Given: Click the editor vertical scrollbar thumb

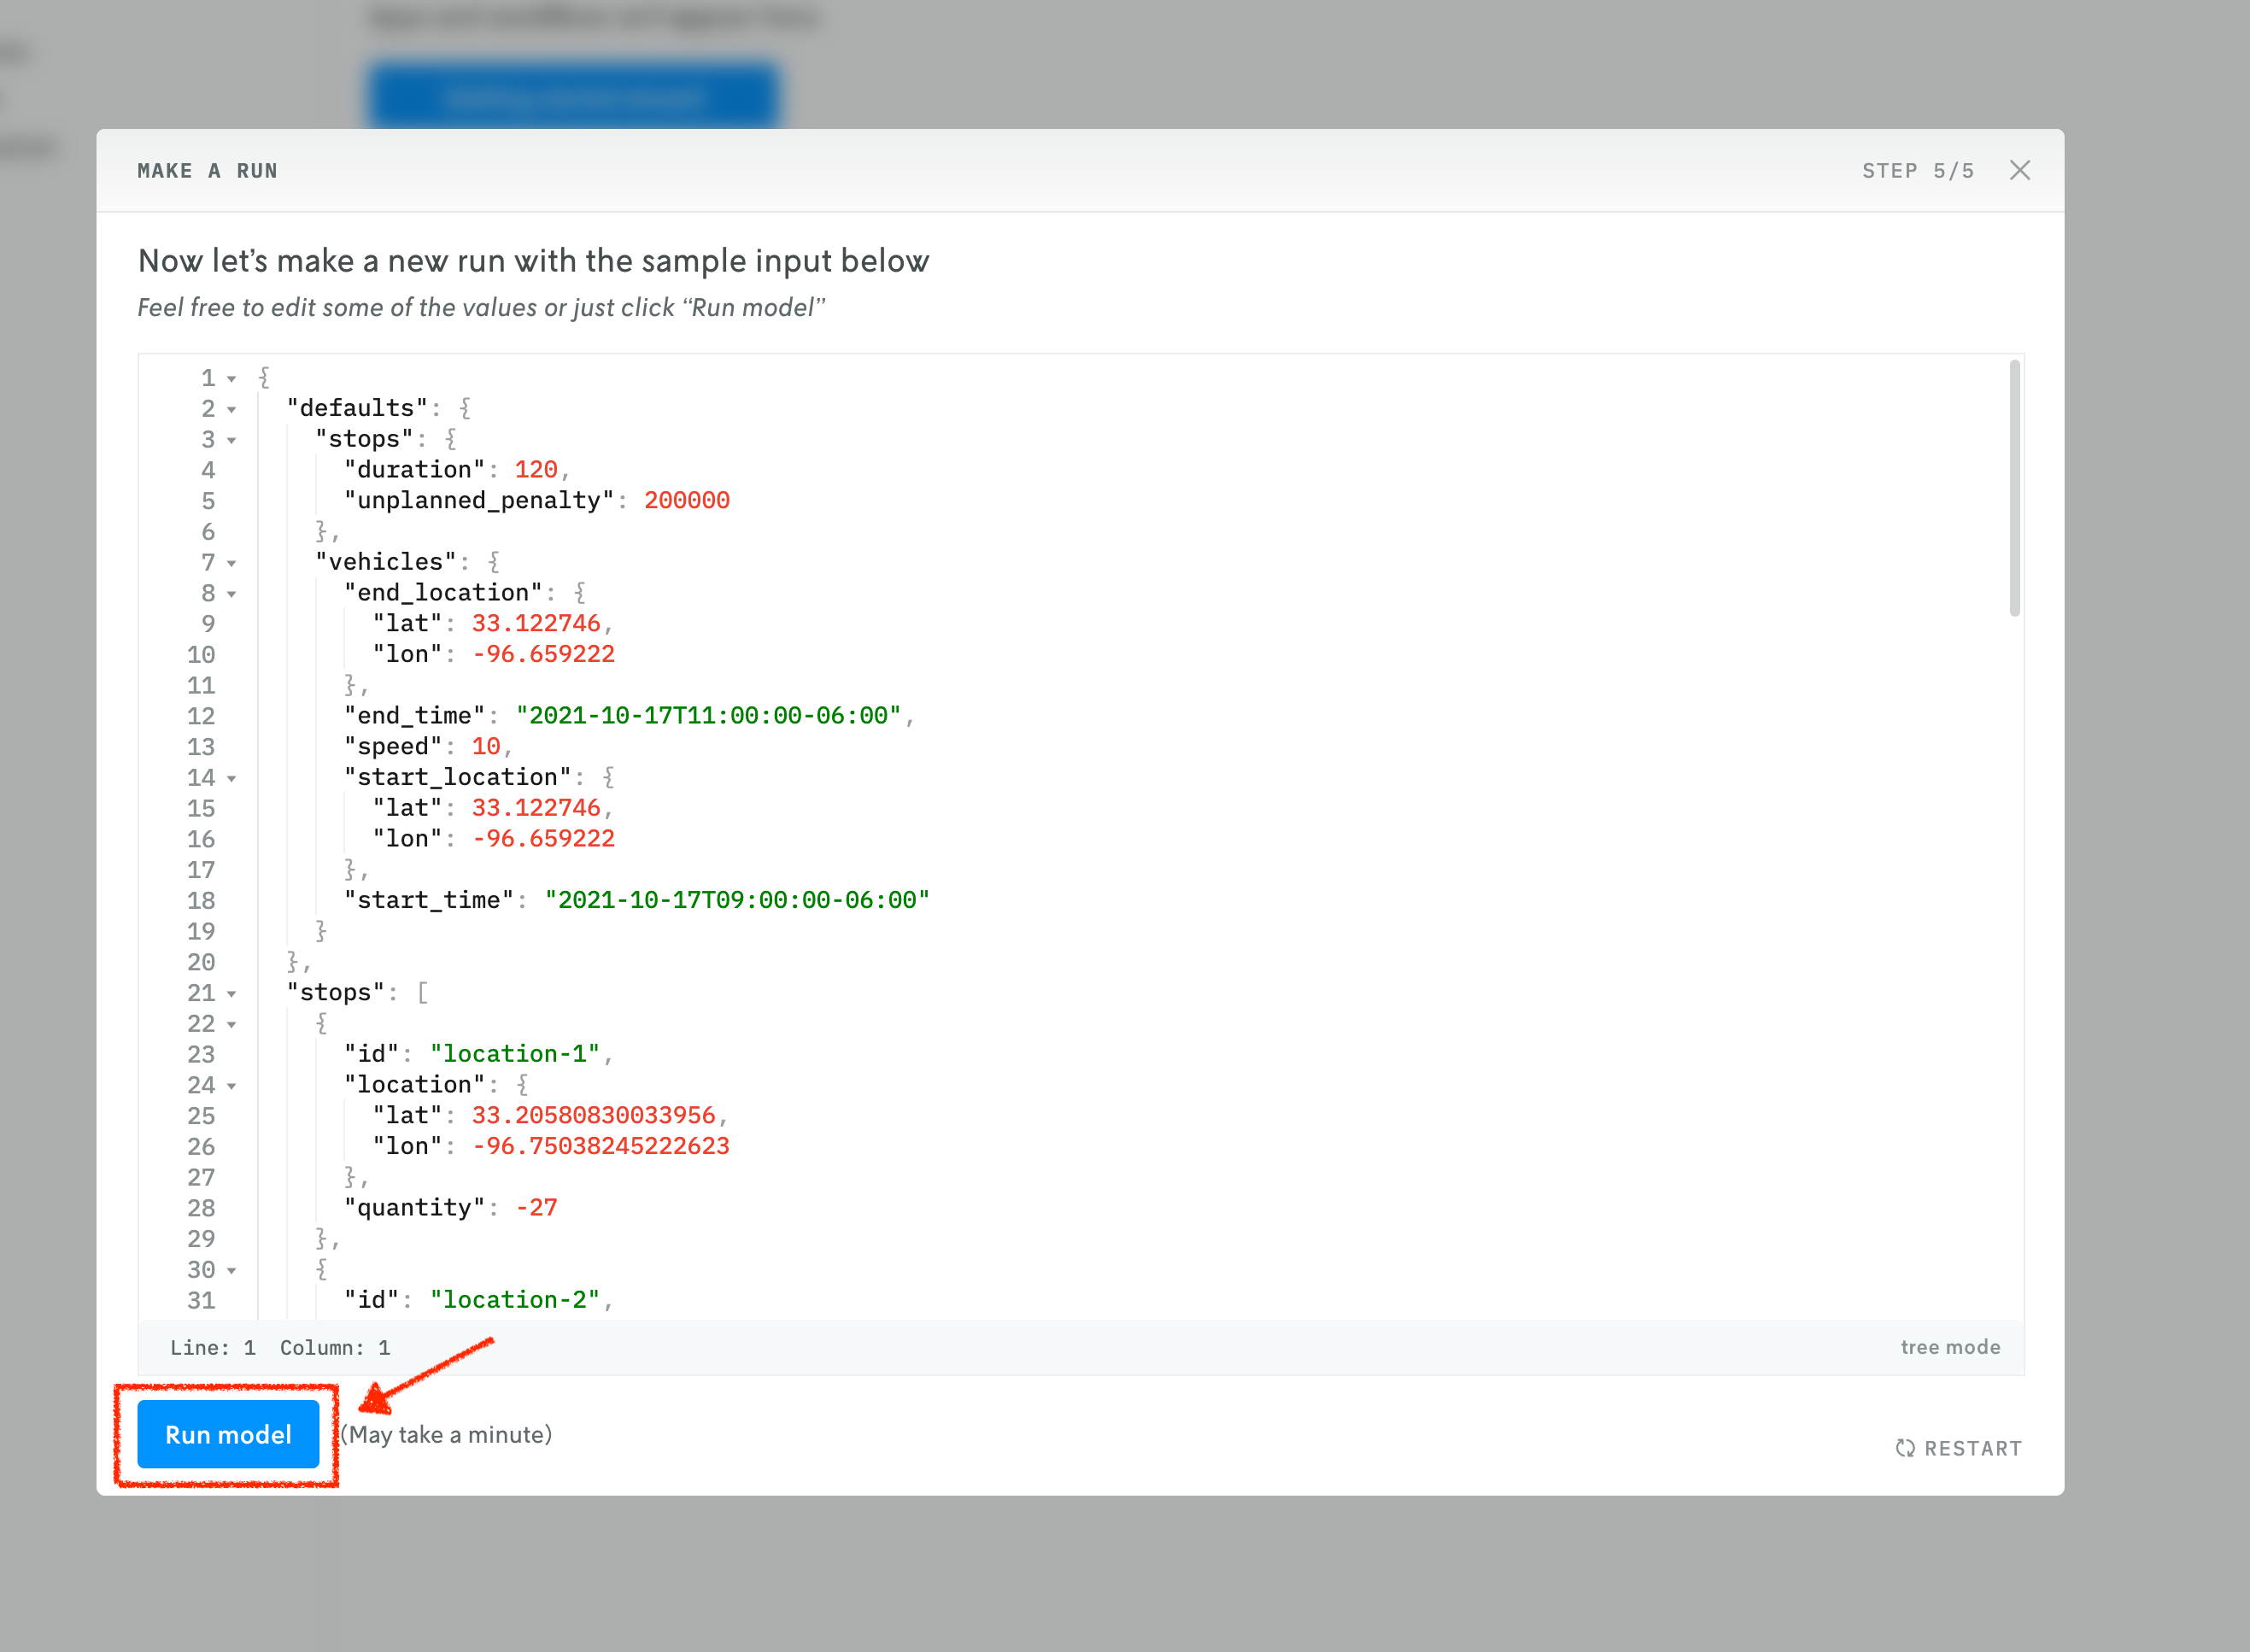Looking at the screenshot, I should pyautogui.click(x=2014, y=488).
